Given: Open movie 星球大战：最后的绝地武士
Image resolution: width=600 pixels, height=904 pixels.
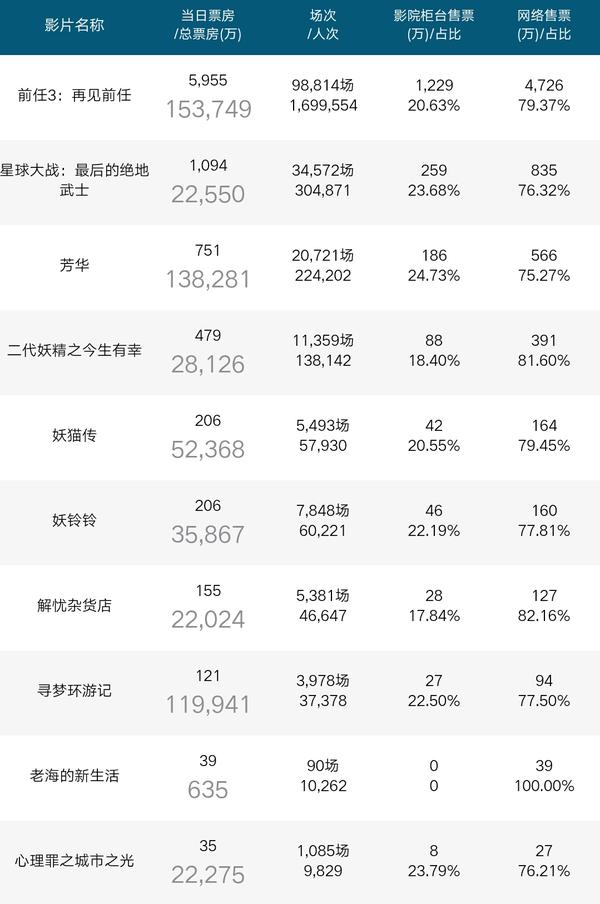Looking at the screenshot, I should tap(74, 179).
